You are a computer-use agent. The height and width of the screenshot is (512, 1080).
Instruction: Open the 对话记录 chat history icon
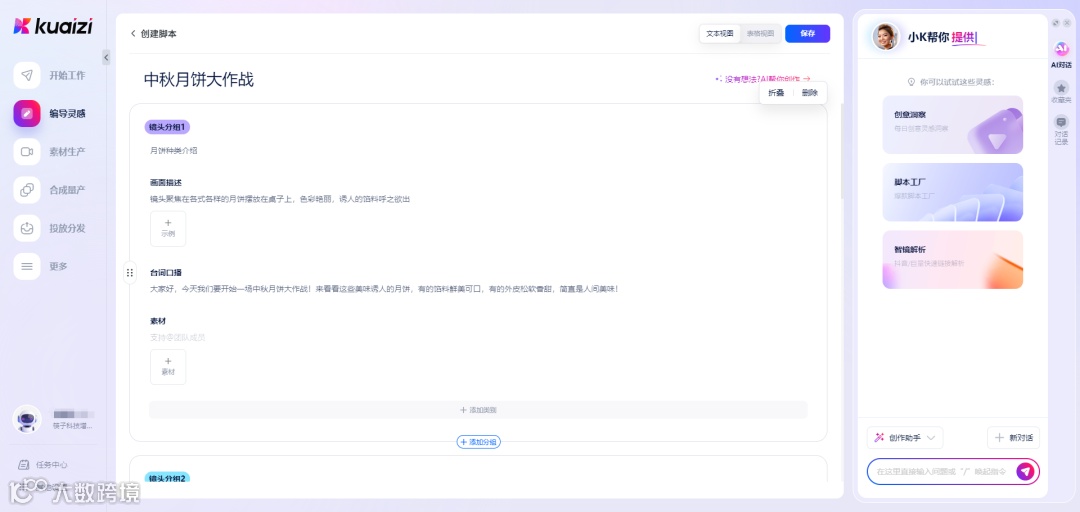1061,122
